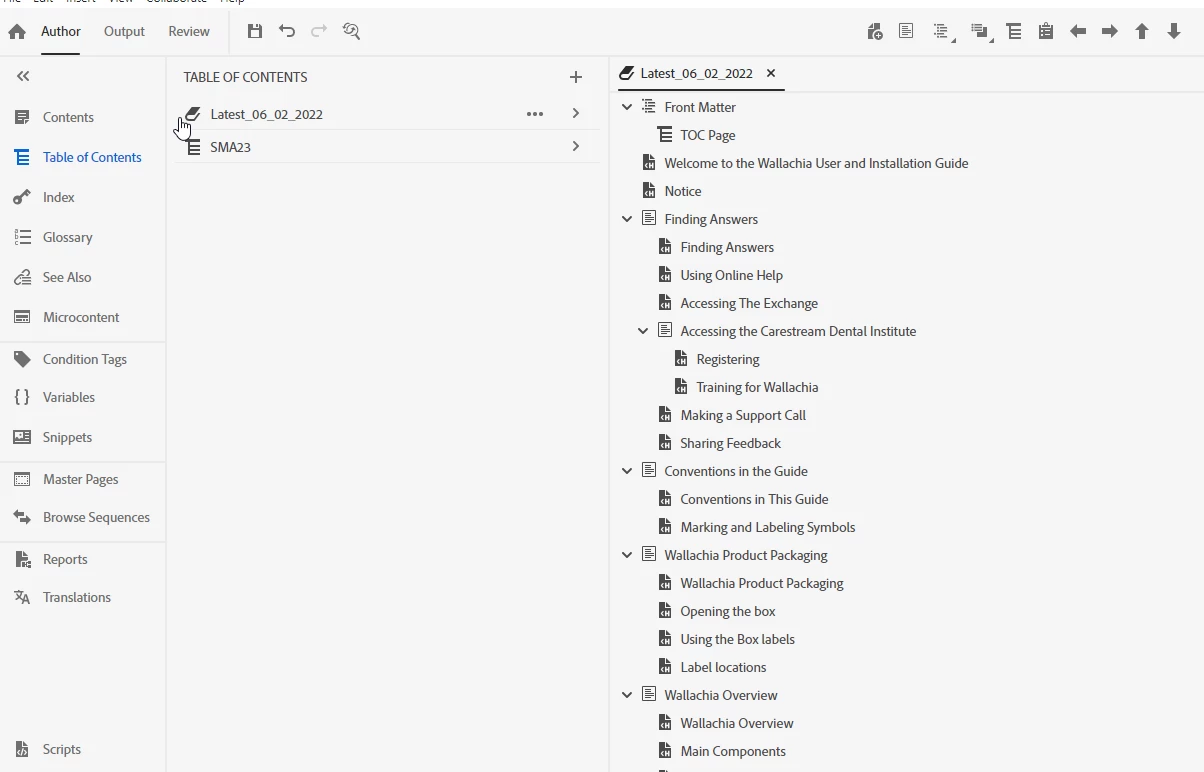The image size is (1204, 772).
Task: Collapse the Conventions in the Guide book
Action: [627, 471]
